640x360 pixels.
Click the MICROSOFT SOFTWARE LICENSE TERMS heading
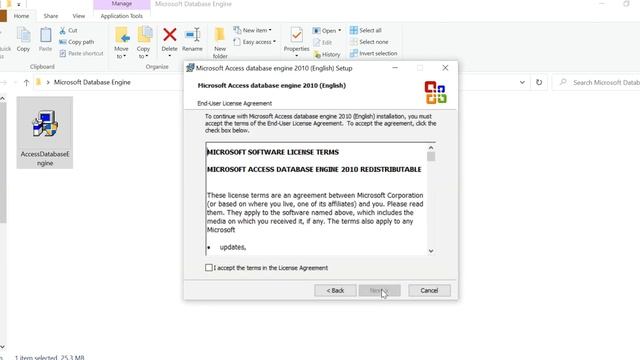point(273,152)
